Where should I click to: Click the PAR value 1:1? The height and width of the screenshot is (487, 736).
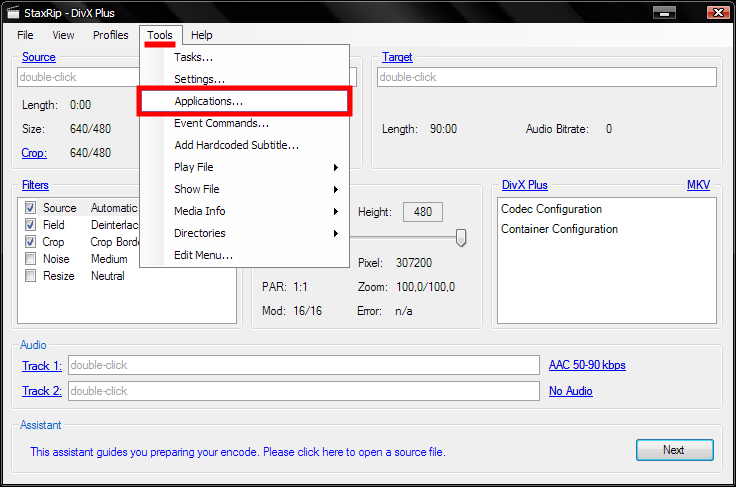300,287
